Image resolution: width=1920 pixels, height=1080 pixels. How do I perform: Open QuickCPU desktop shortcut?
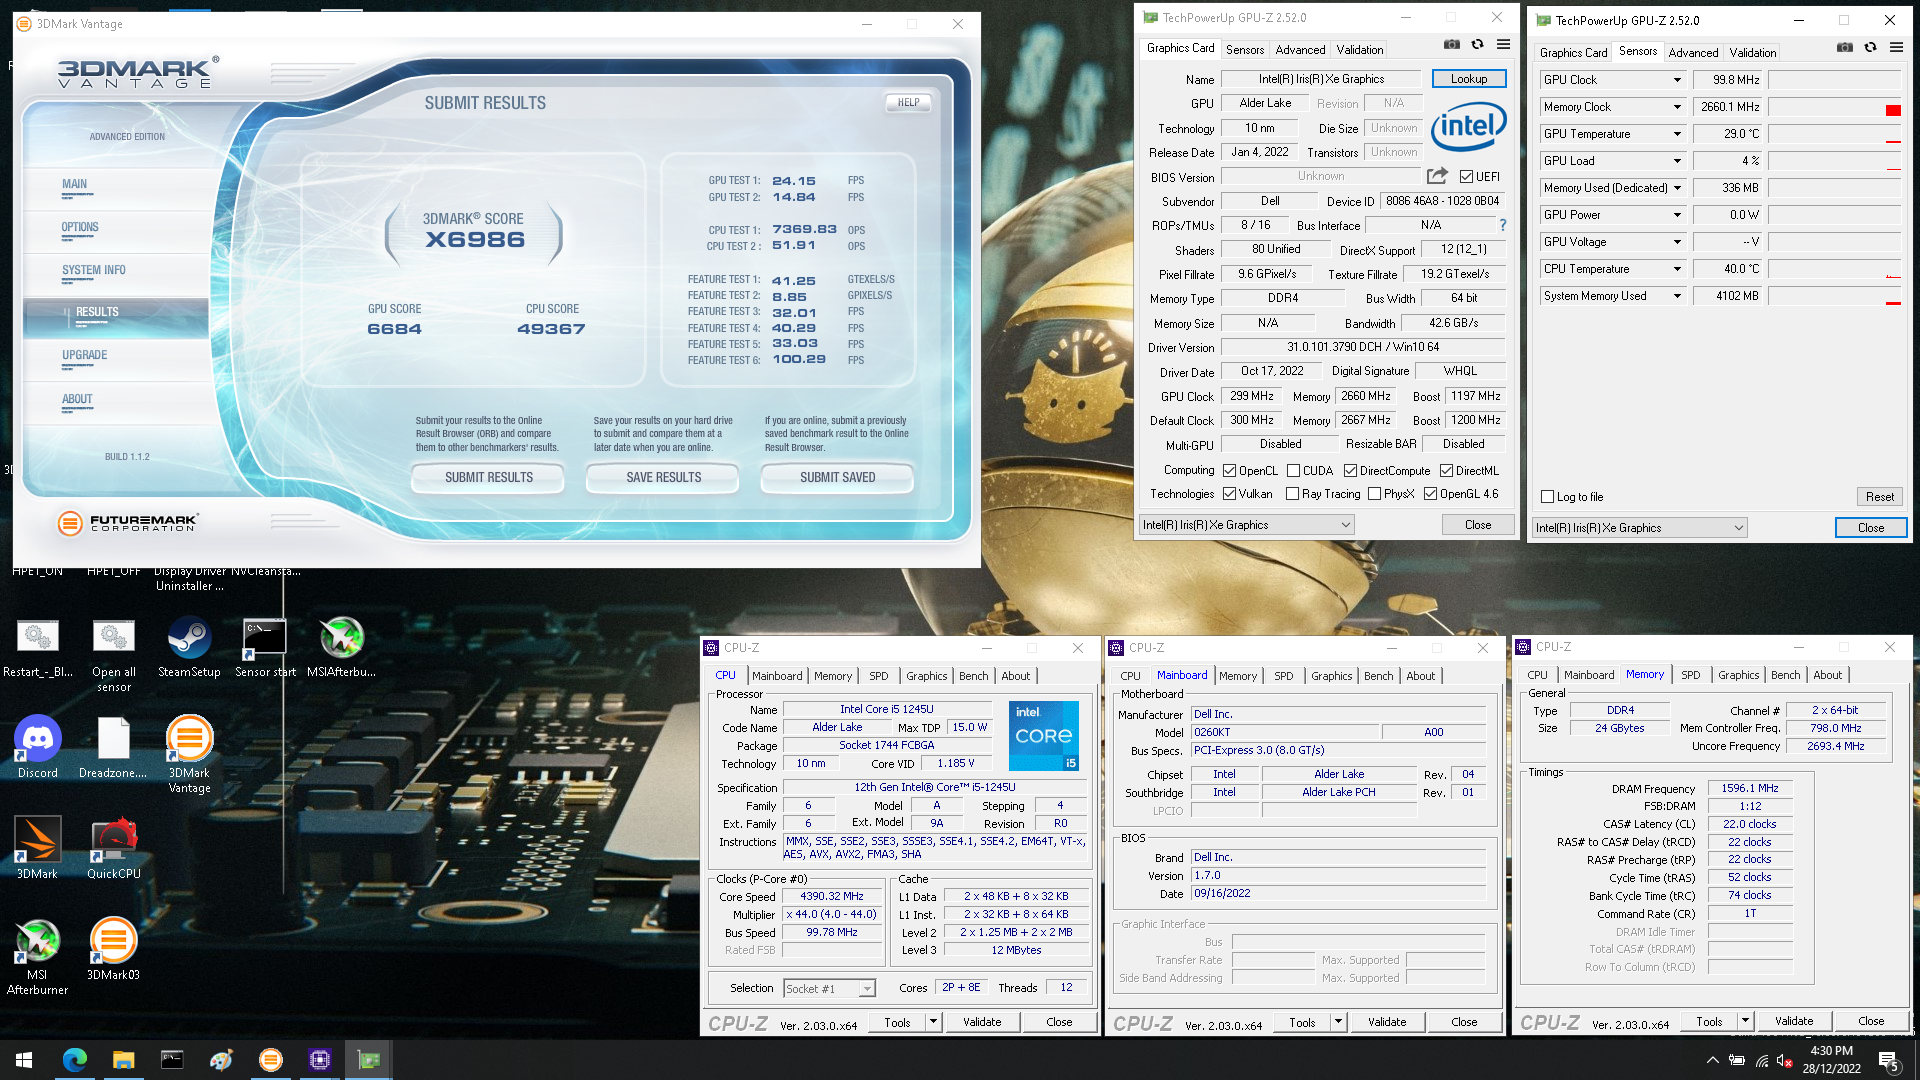(x=114, y=849)
